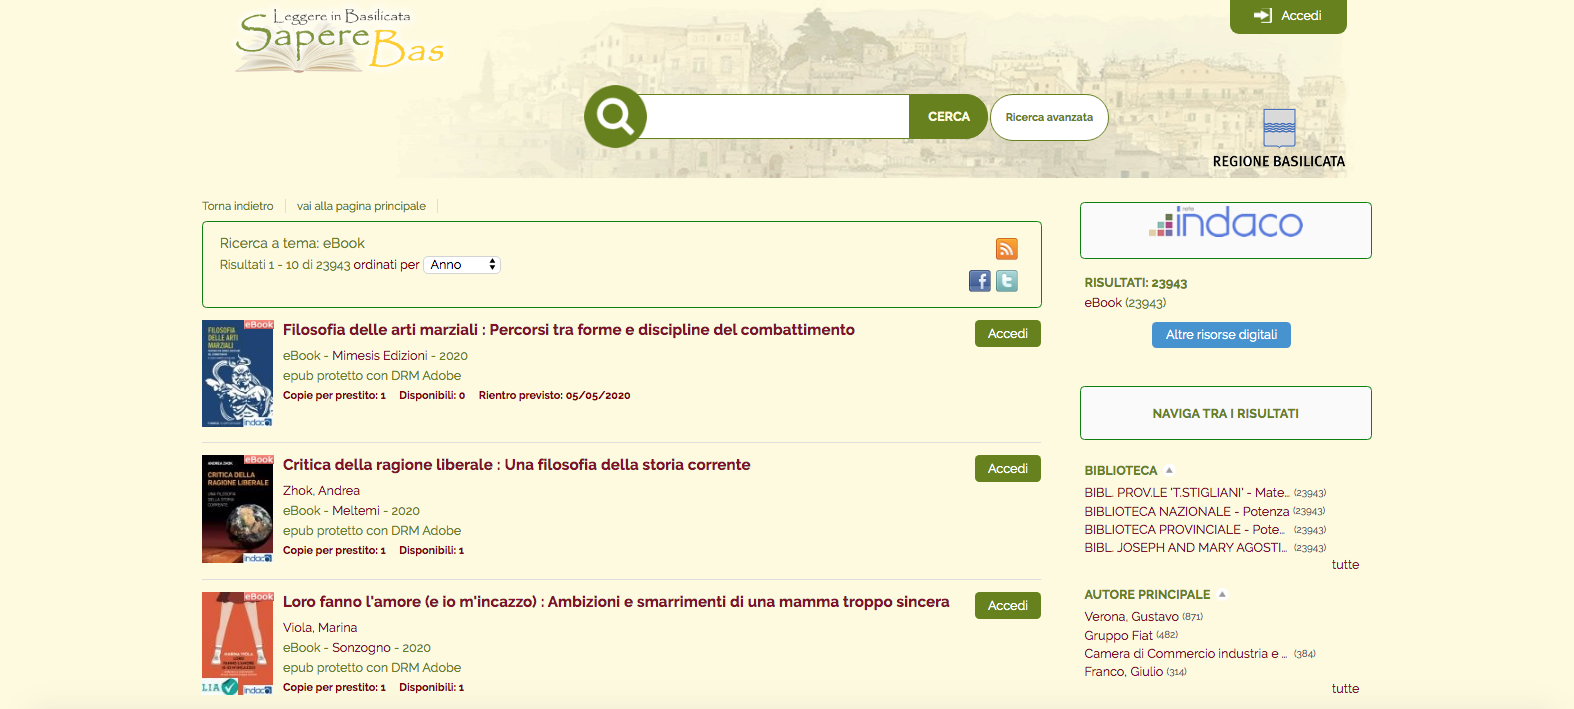Click the top-right Accedi login button
Viewport: 1574px width, 709px height.
tap(1288, 16)
